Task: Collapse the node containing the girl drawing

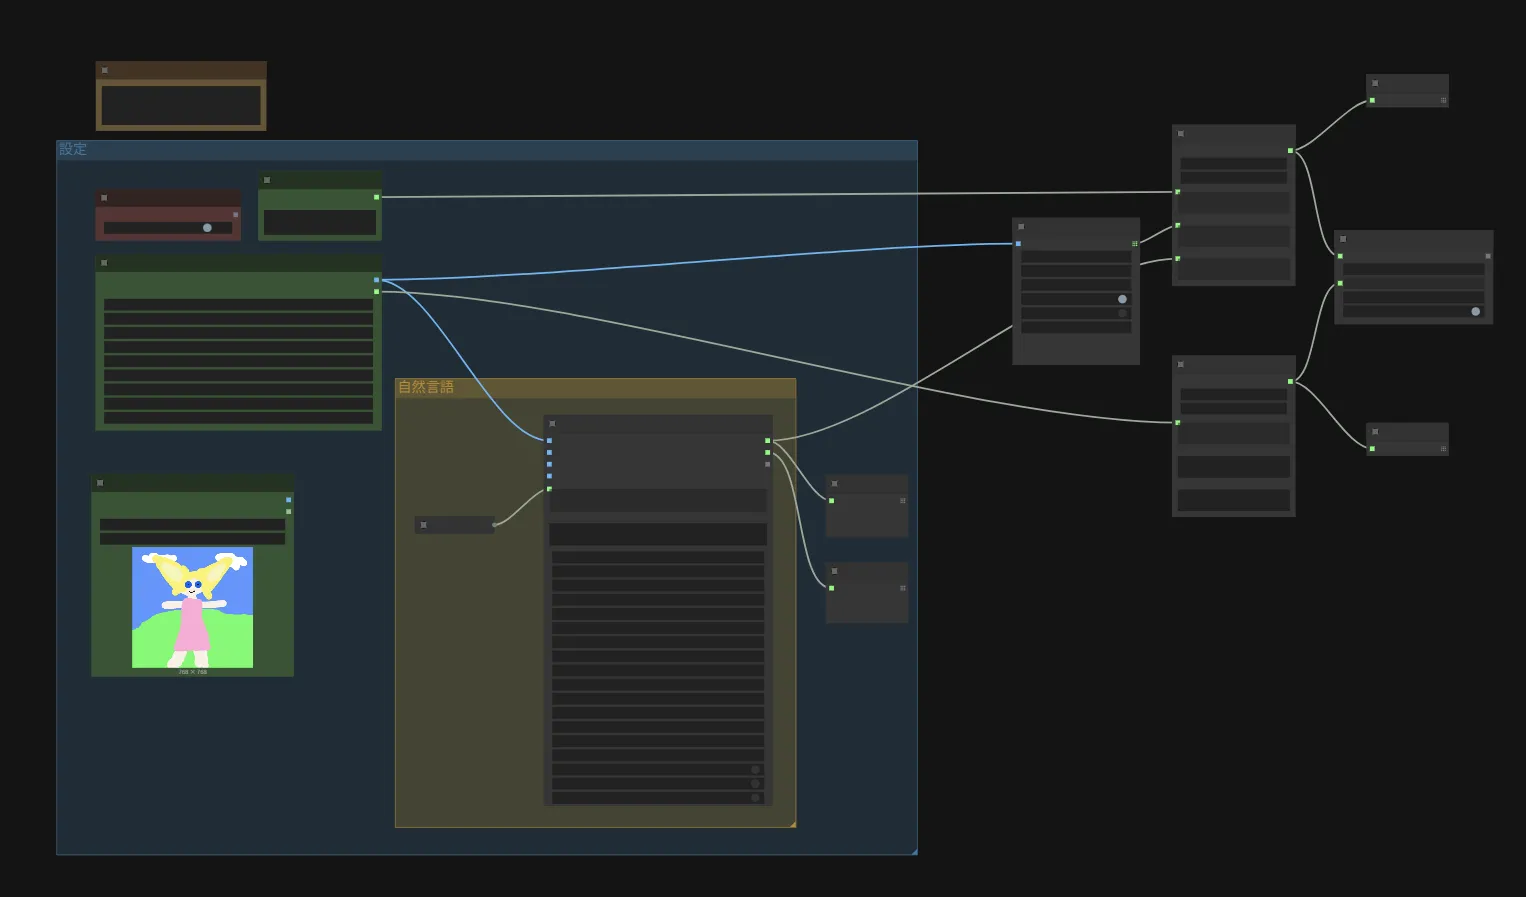Action: (100, 483)
